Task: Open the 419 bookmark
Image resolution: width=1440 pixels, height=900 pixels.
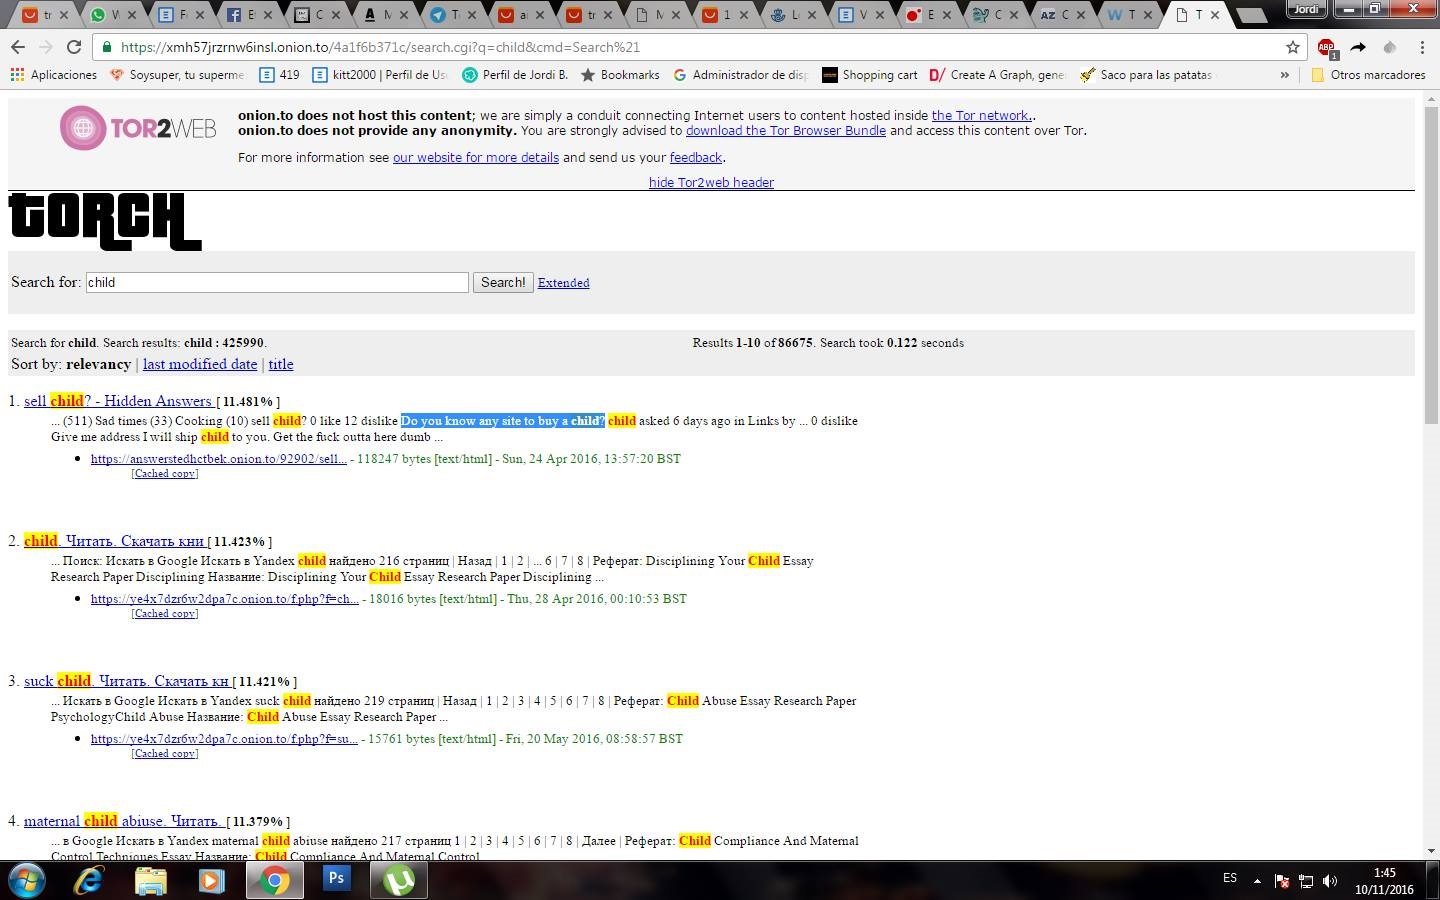Action: [x=279, y=75]
